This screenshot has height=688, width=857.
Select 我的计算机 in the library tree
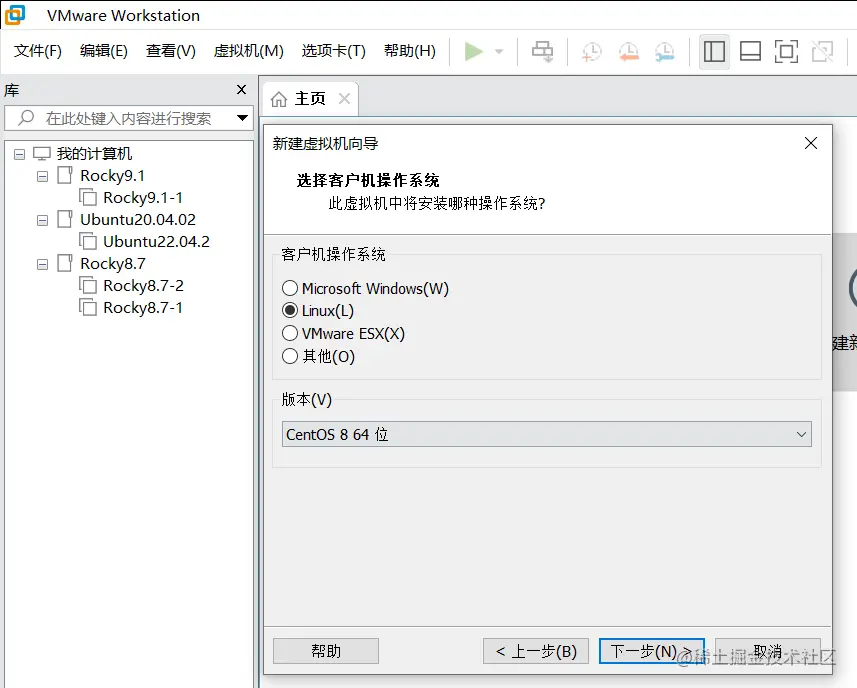(x=94, y=154)
